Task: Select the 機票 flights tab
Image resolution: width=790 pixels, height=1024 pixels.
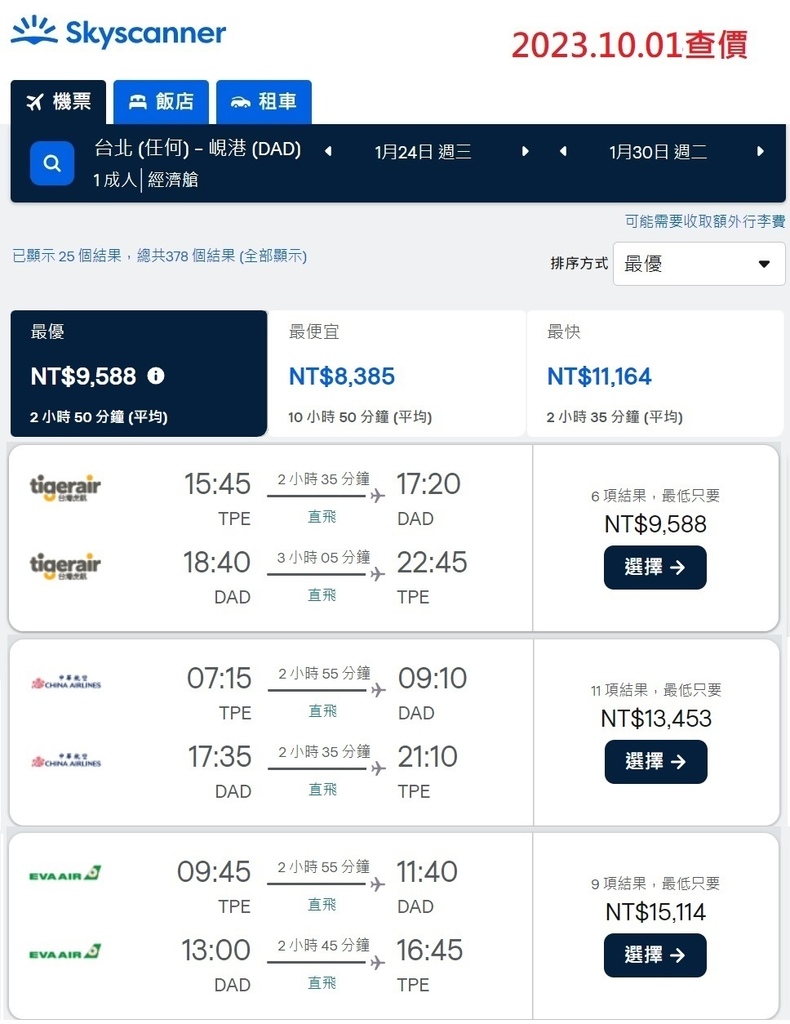Action: click(58, 102)
